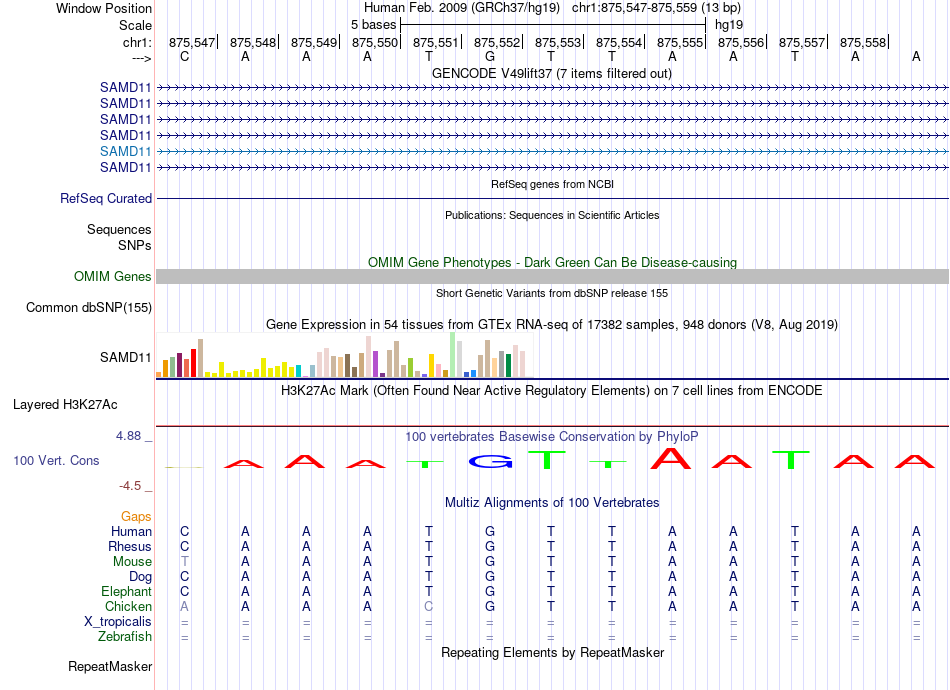Image resolution: width=950 pixels, height=690 pixels.
Task: Click the RefSeq Curated intron line
Action: point(553,198)
